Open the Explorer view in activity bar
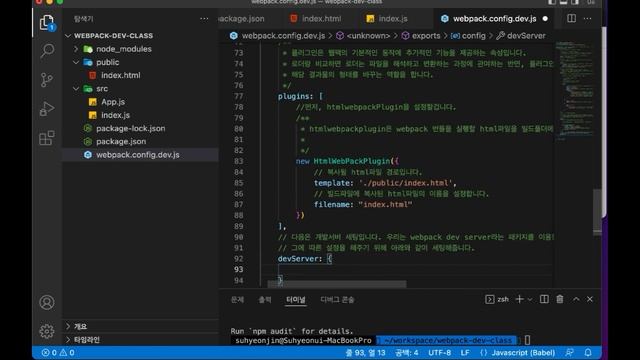The height and width of the screenshot is (360, 640). click(47, 22)
